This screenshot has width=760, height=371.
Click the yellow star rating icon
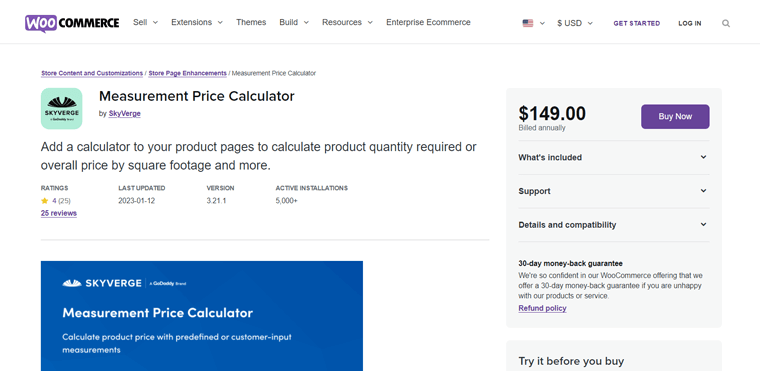click(45, 201)
